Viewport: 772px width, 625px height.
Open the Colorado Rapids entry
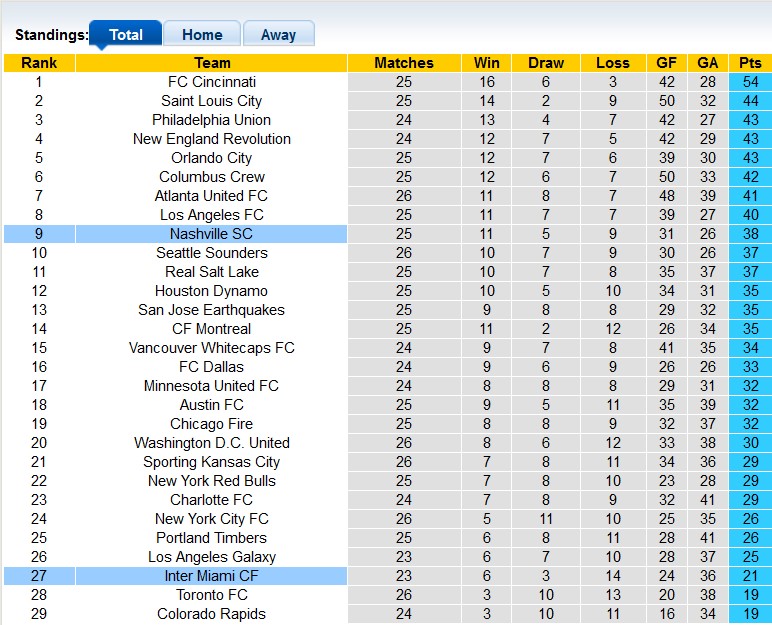[212, 614]
